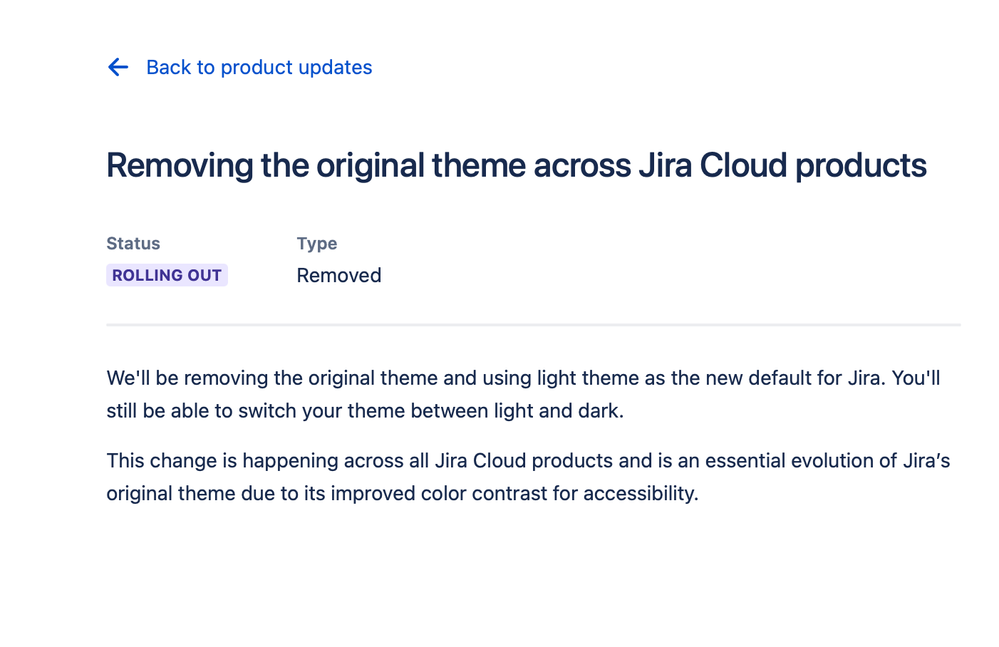Click the Status label
999x647 pixels.
click(133, 243)
